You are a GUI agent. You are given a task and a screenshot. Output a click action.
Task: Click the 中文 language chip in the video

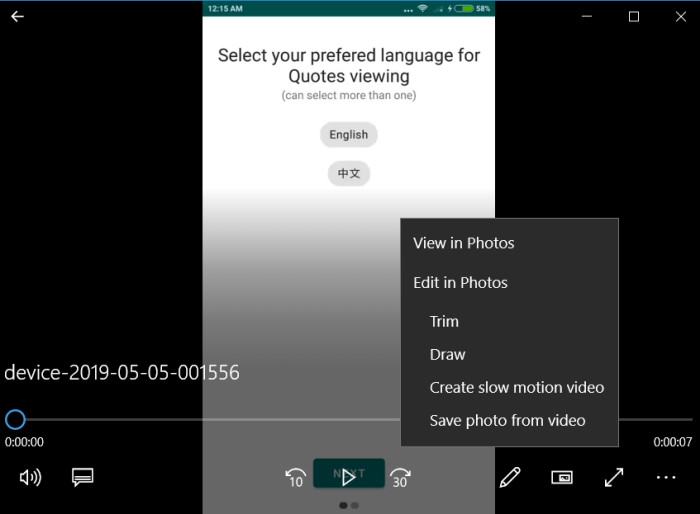pyautogui.click(x=349, y=173)
